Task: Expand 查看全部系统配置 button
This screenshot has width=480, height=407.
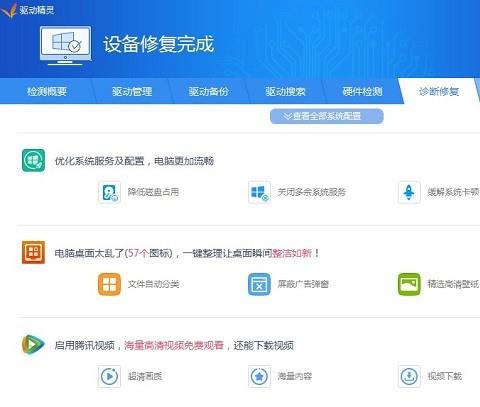Action: coord(327,116)
